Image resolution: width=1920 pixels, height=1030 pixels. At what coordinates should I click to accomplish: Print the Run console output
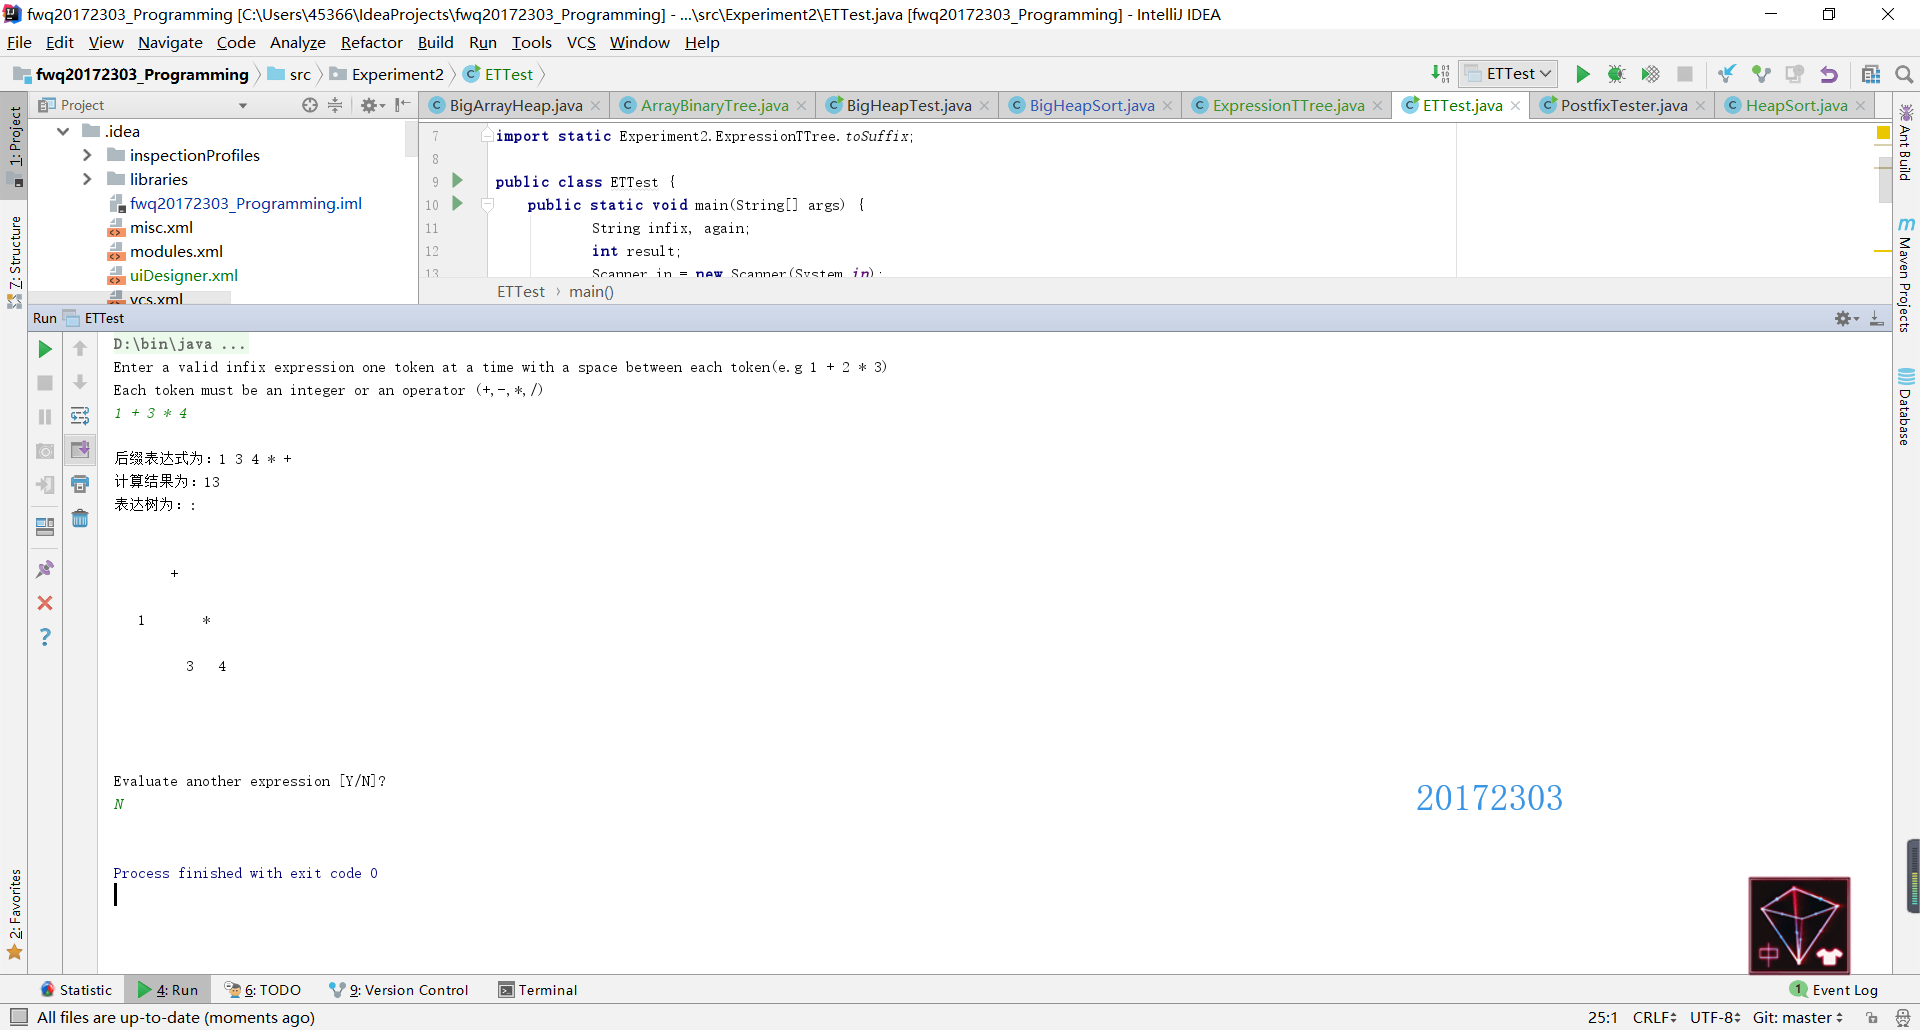(80, 484)
